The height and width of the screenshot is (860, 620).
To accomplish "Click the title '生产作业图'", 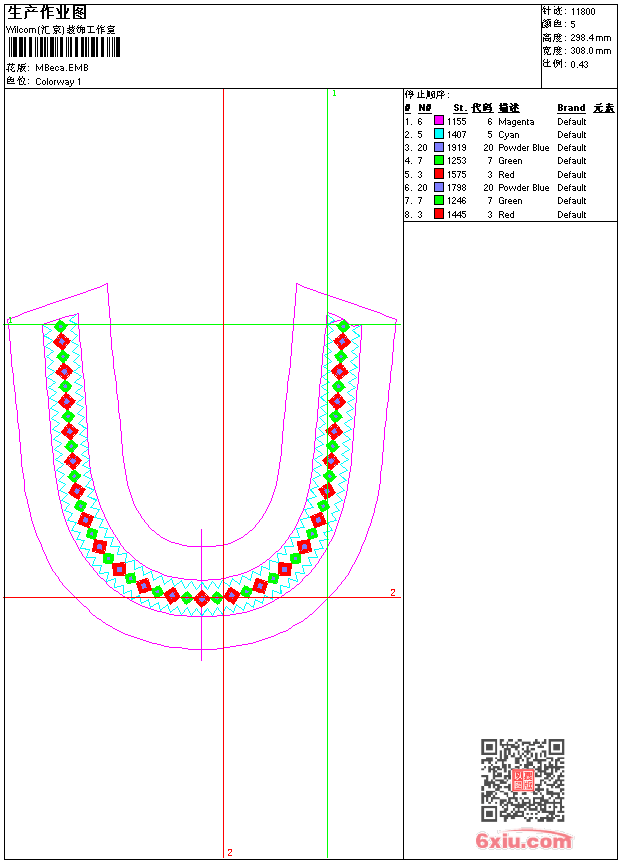I will tap(47, 13).
